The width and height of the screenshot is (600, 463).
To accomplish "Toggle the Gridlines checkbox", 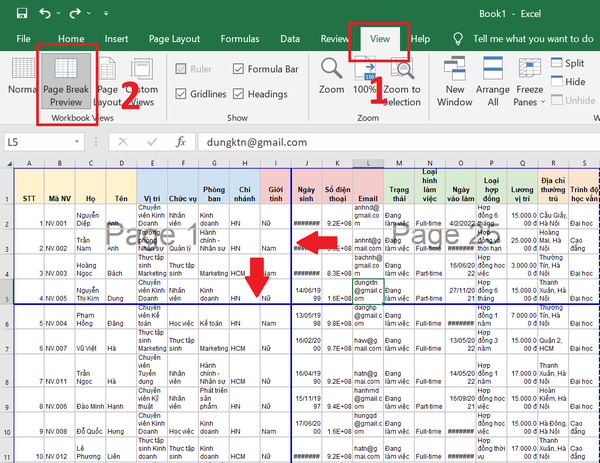I will pos(201,94).
